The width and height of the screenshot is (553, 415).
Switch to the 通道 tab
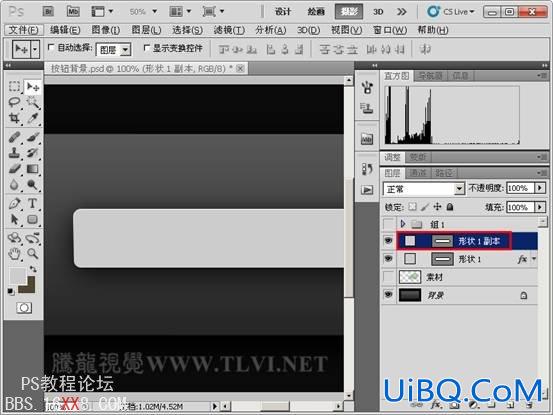[418, 173]
